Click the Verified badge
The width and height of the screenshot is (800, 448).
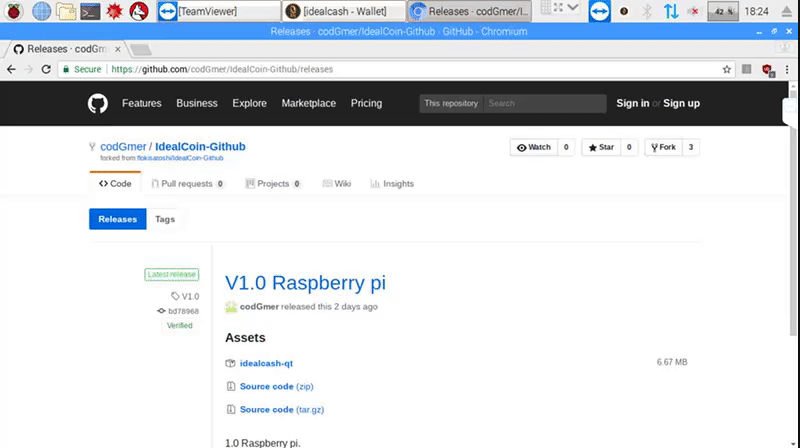click(180, 326)
